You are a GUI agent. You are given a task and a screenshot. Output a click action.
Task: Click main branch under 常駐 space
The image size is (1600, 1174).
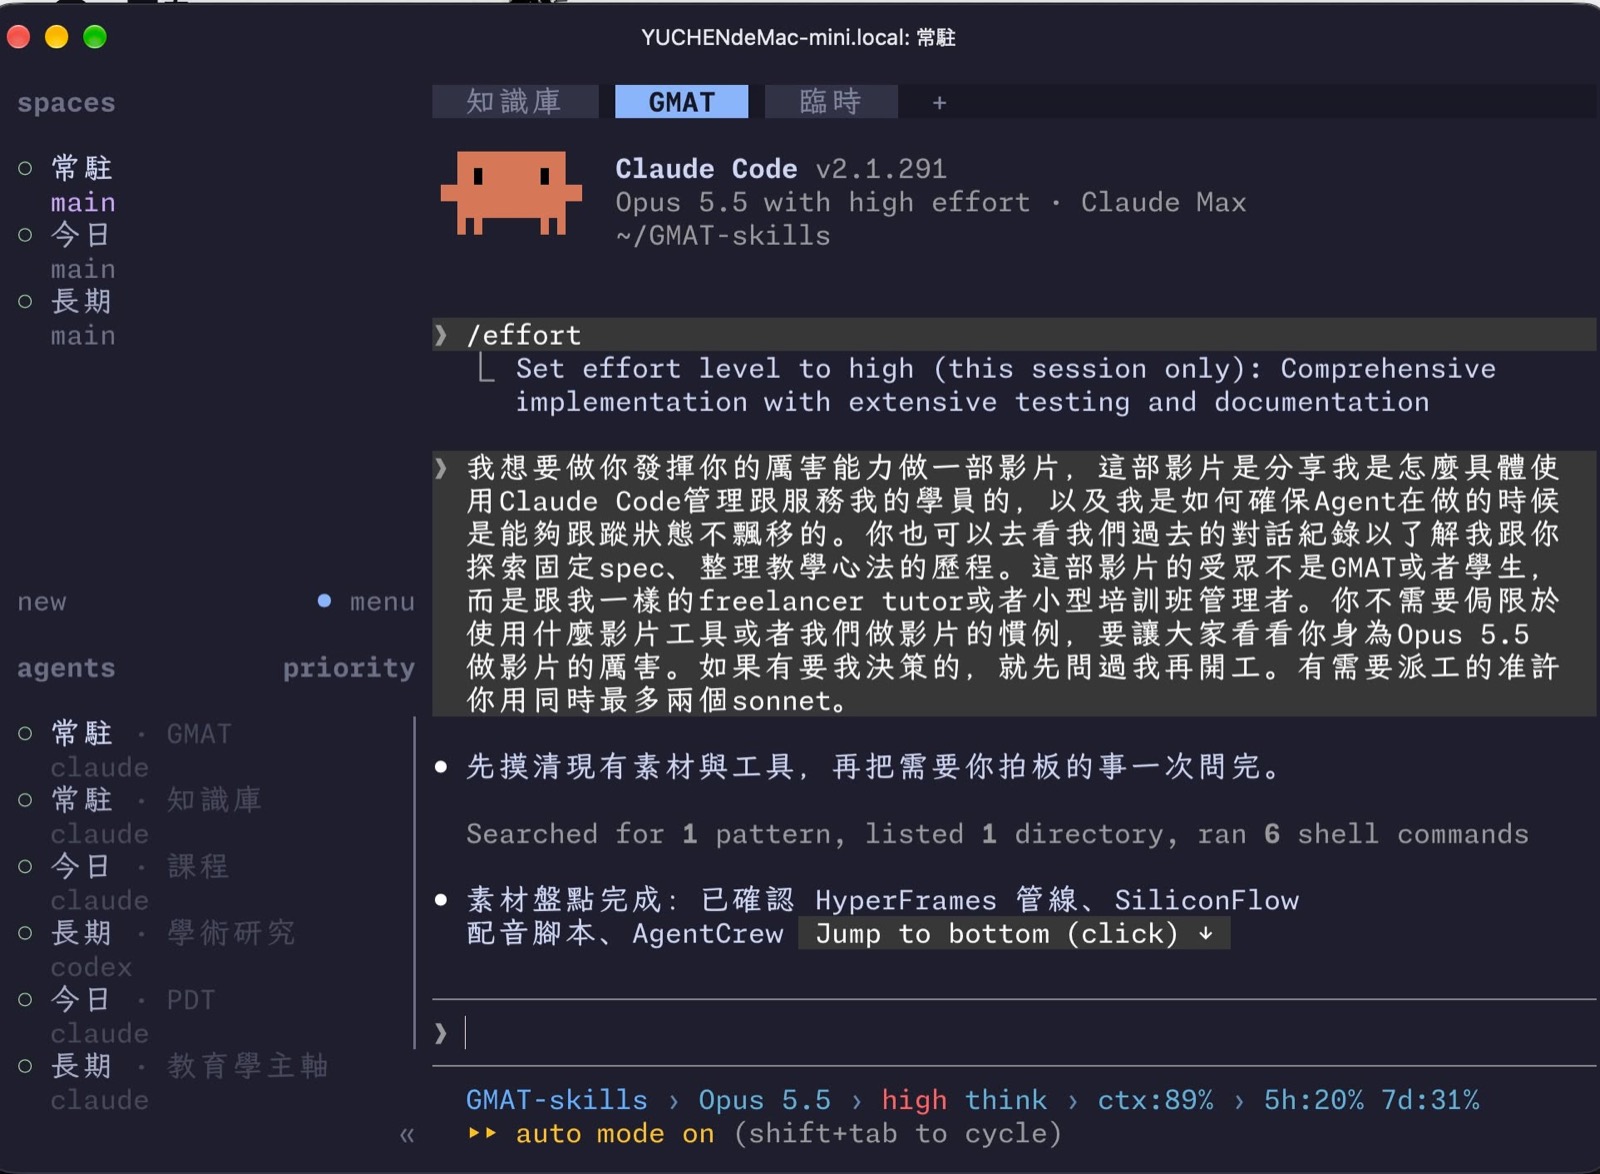[83, 203]
